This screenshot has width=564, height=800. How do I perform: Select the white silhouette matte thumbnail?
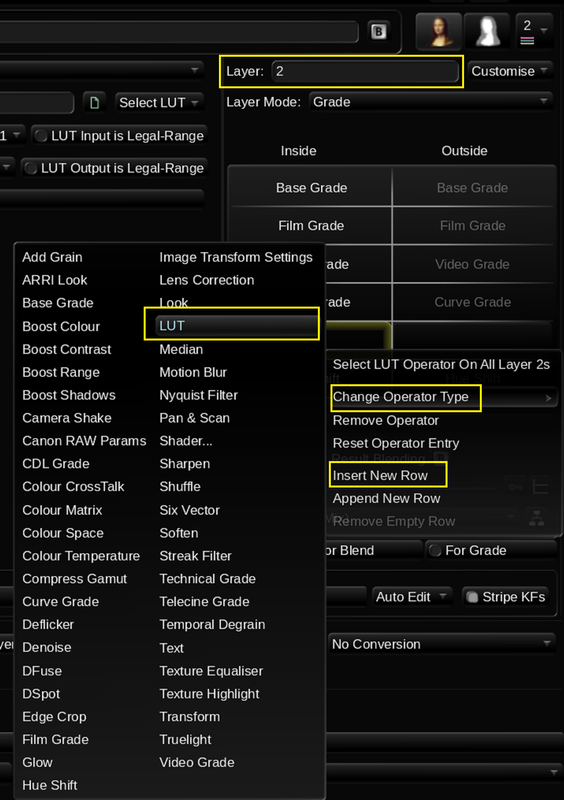click(x=487, y=32)
